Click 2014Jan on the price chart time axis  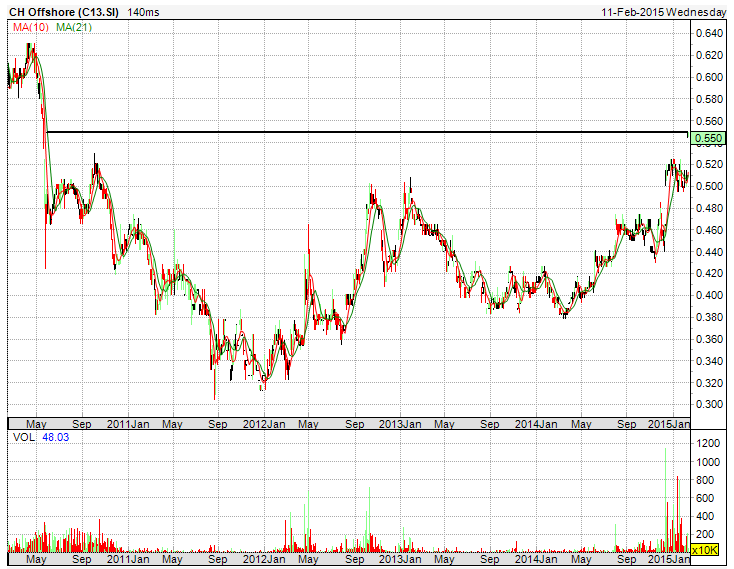tap(536, 423)
